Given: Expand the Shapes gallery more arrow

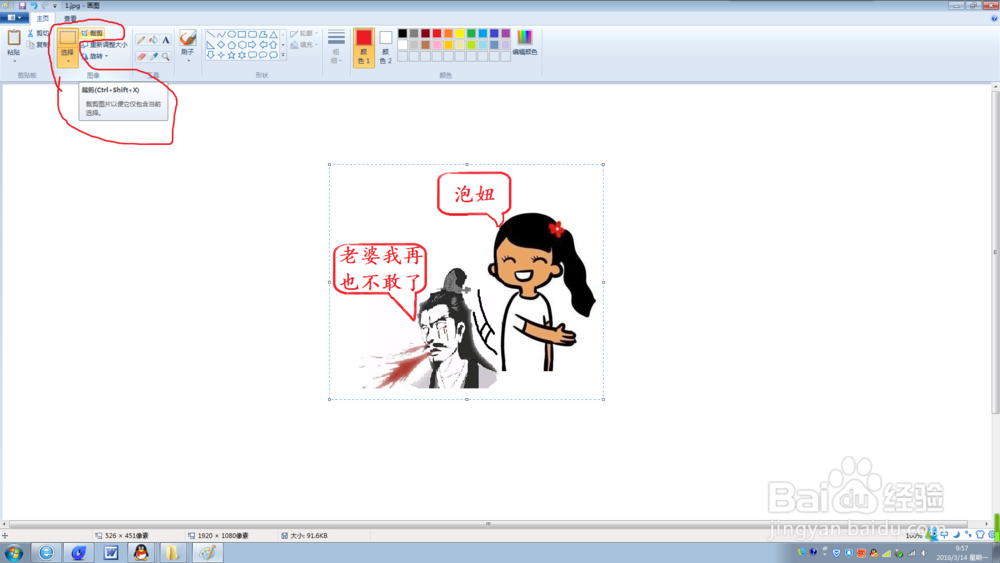Looking at the screenshot, I should [283, 55].
